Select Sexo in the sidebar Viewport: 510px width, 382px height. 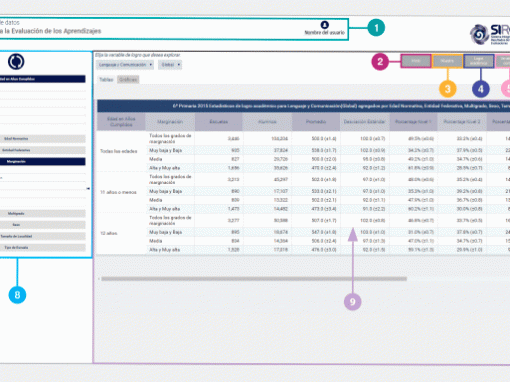pos(43,225)
